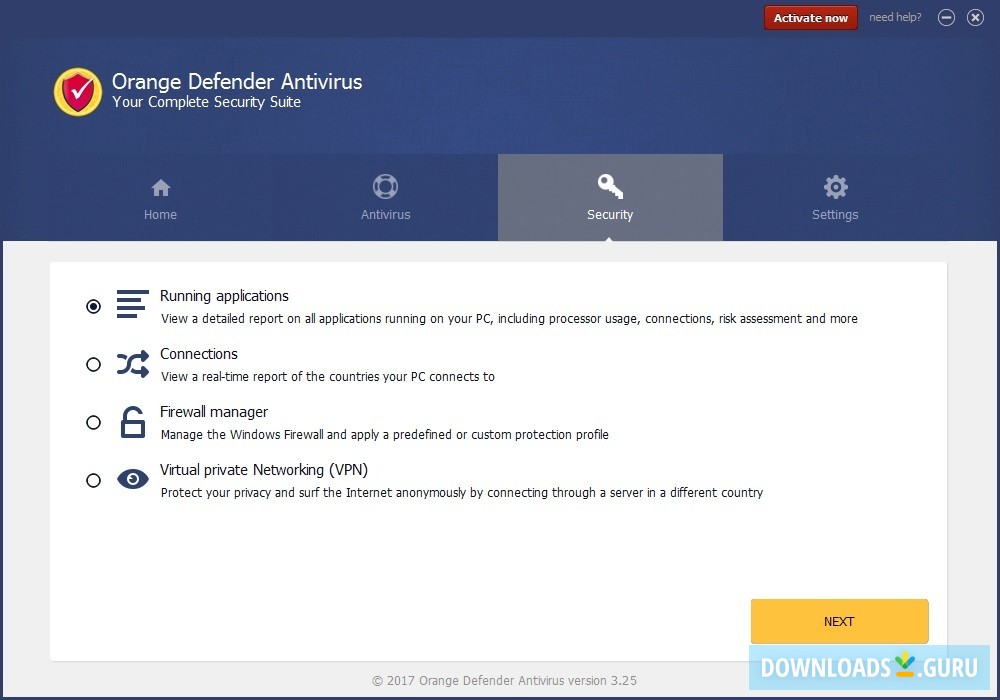Click the Connections heading text

pyautogui.click(x=199, y=354)
